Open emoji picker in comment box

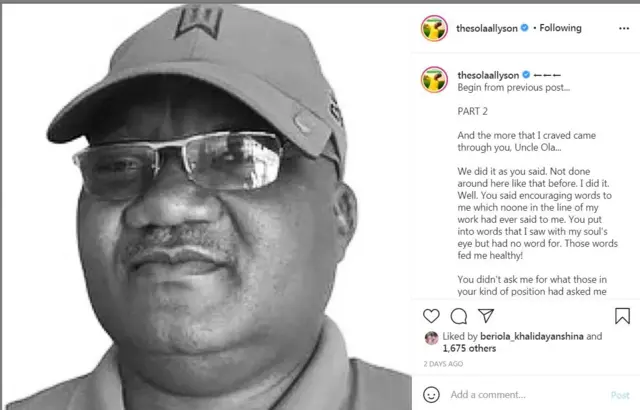coord(431,394)
